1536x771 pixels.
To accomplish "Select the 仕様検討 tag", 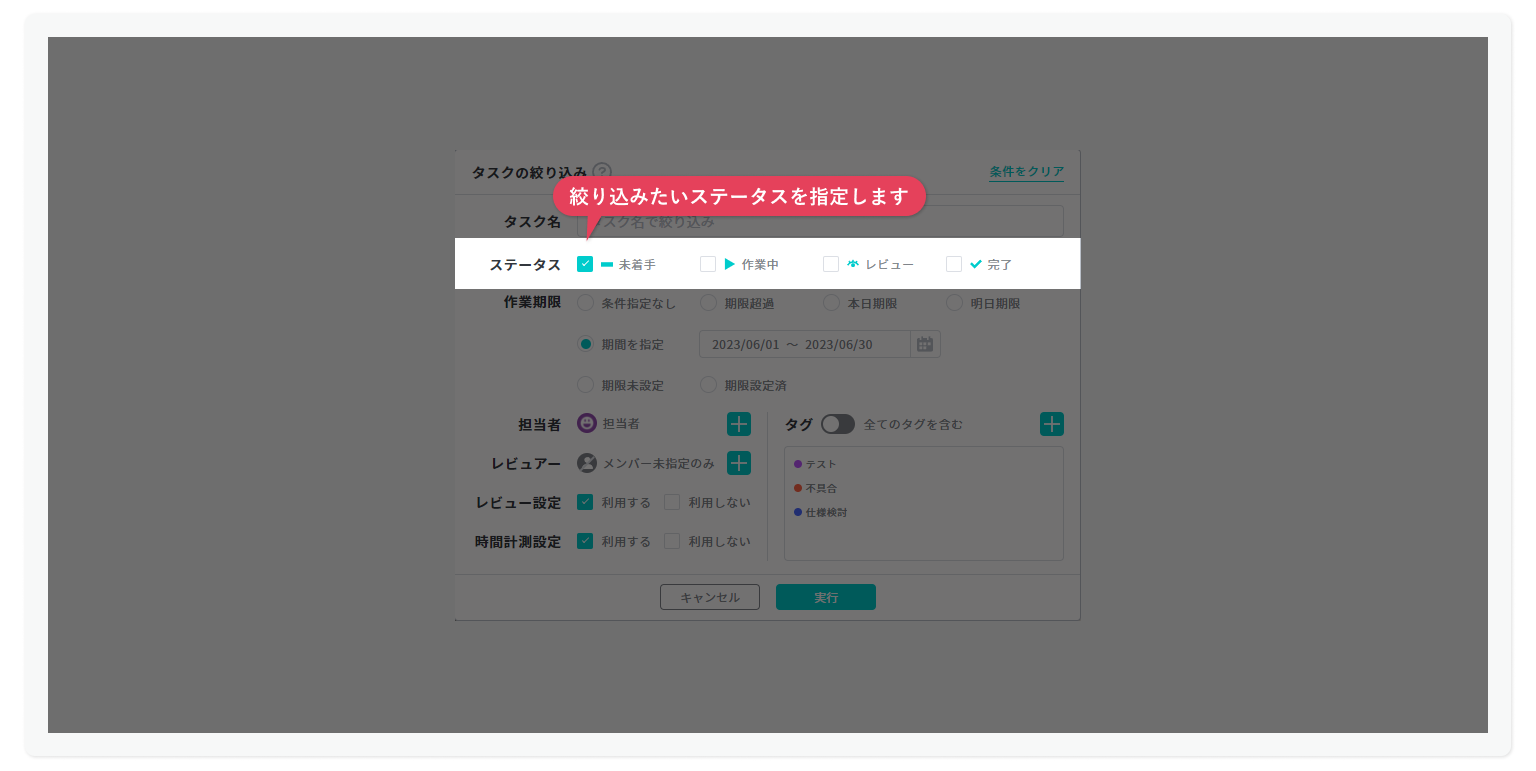I will [821, 512].
